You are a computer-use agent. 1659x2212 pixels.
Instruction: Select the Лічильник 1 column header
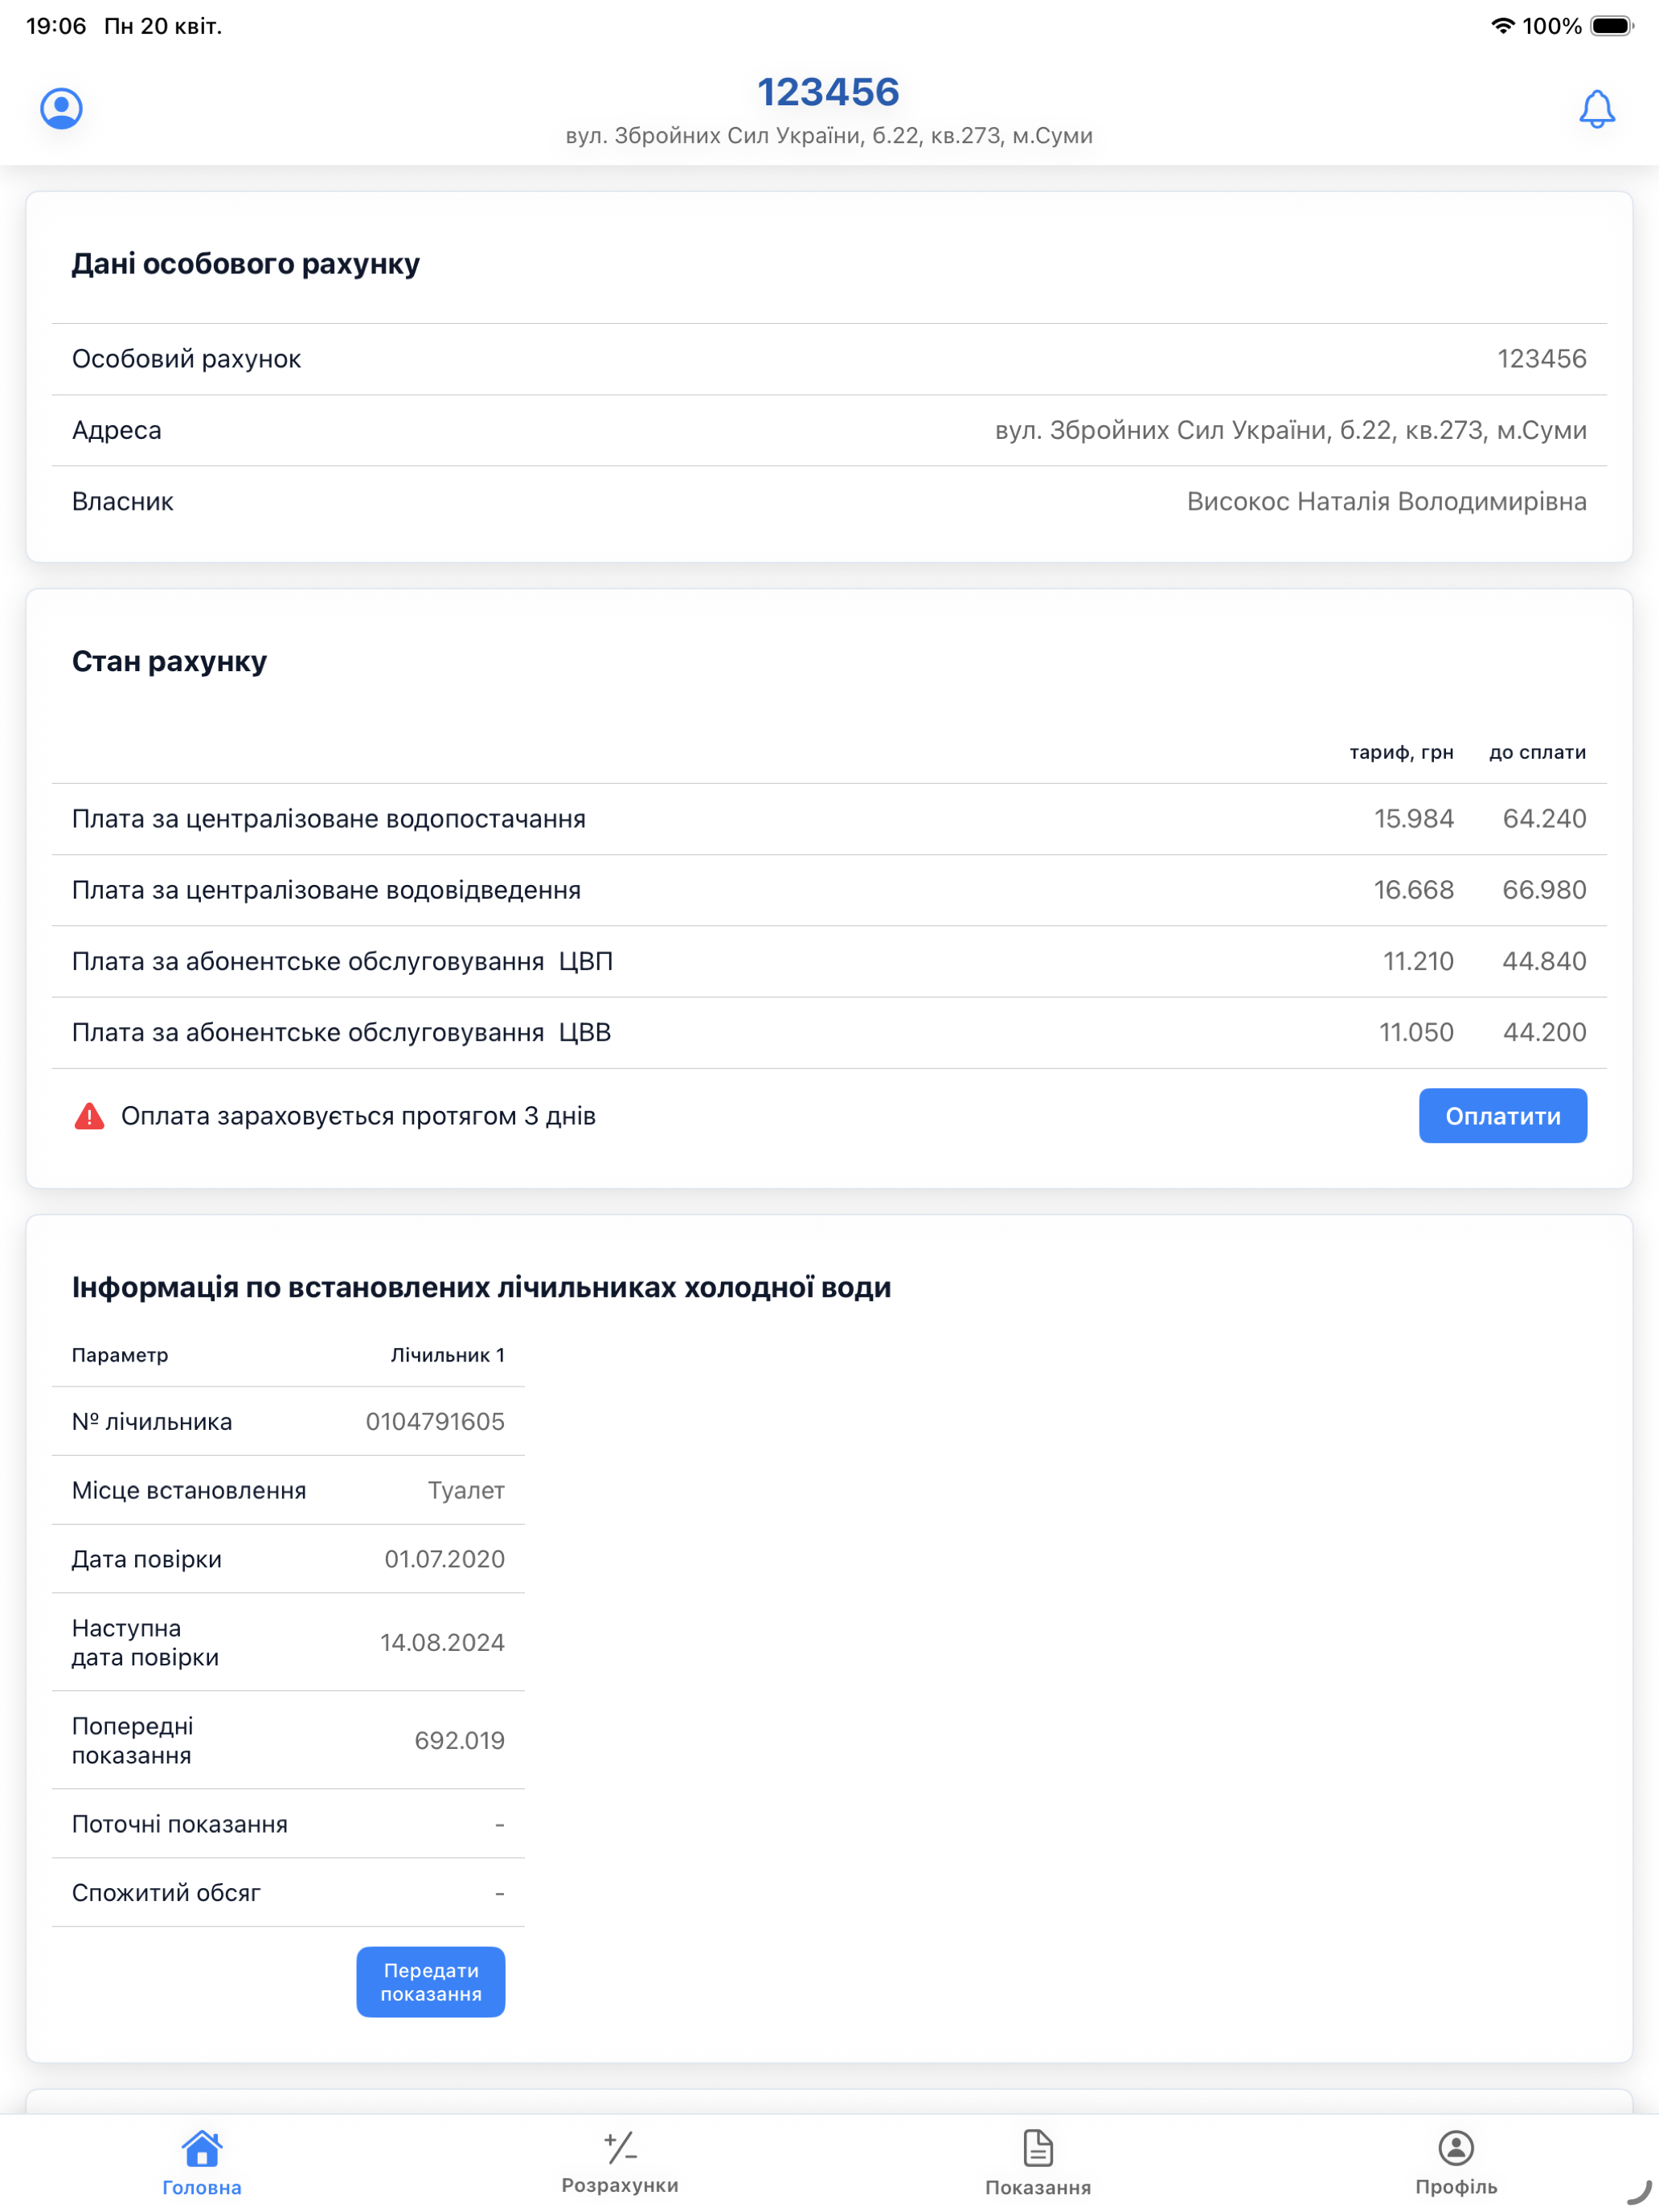pos(447,1355)
